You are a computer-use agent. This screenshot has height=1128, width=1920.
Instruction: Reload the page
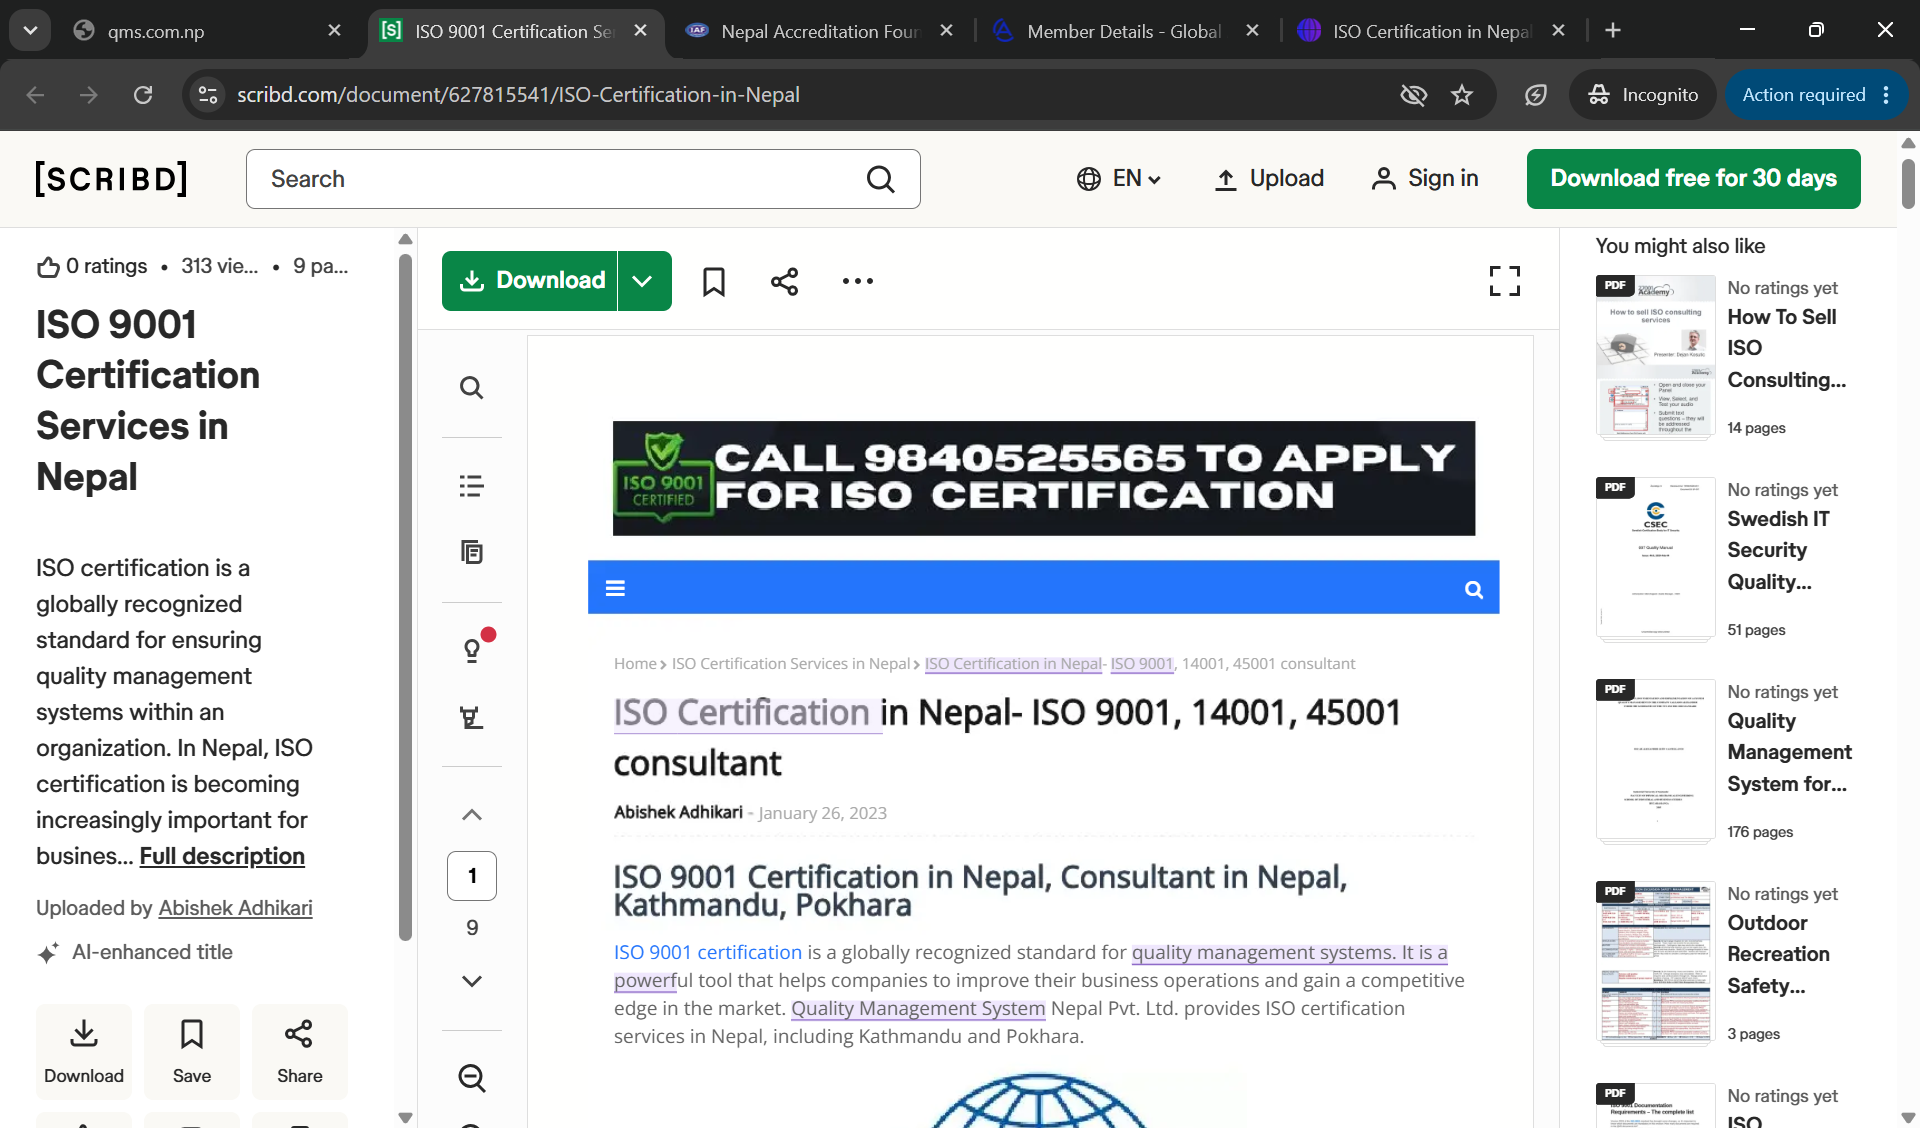[143, 95]
